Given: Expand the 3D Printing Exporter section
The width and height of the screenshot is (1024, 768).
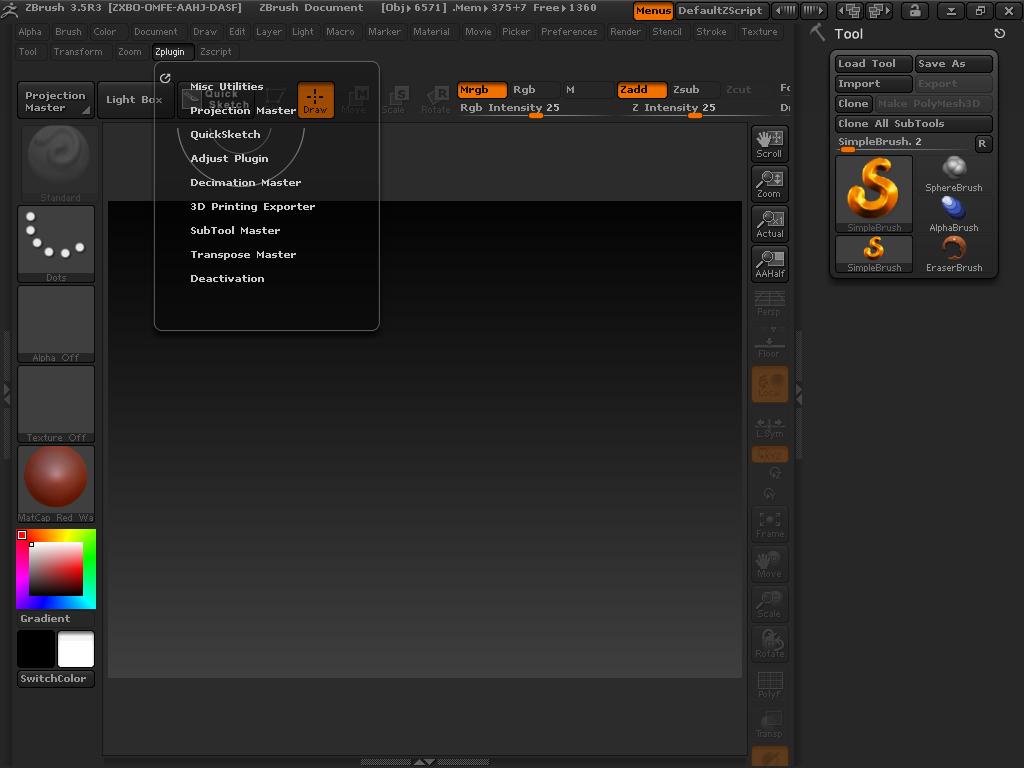Looking at the screenshot, I should (252, 206).
